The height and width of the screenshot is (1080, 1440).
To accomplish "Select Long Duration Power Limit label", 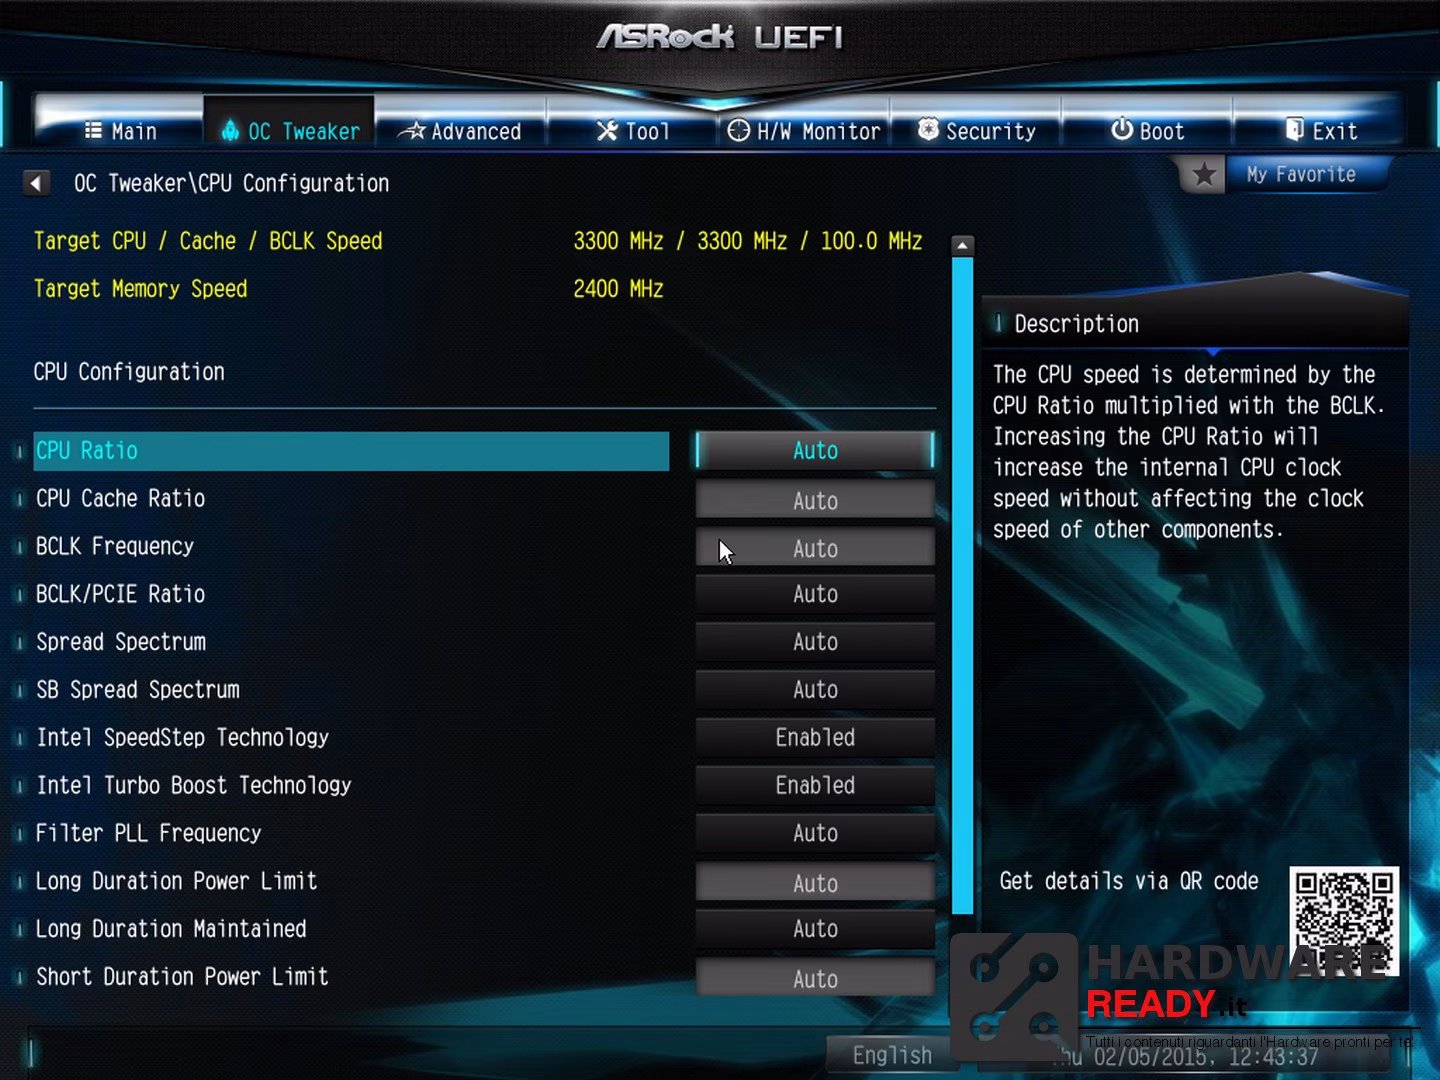I will (x=177, y=881).
